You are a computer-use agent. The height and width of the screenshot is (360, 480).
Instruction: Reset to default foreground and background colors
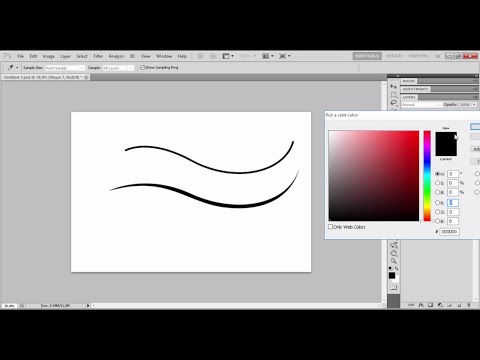click(x=391, y=268)
